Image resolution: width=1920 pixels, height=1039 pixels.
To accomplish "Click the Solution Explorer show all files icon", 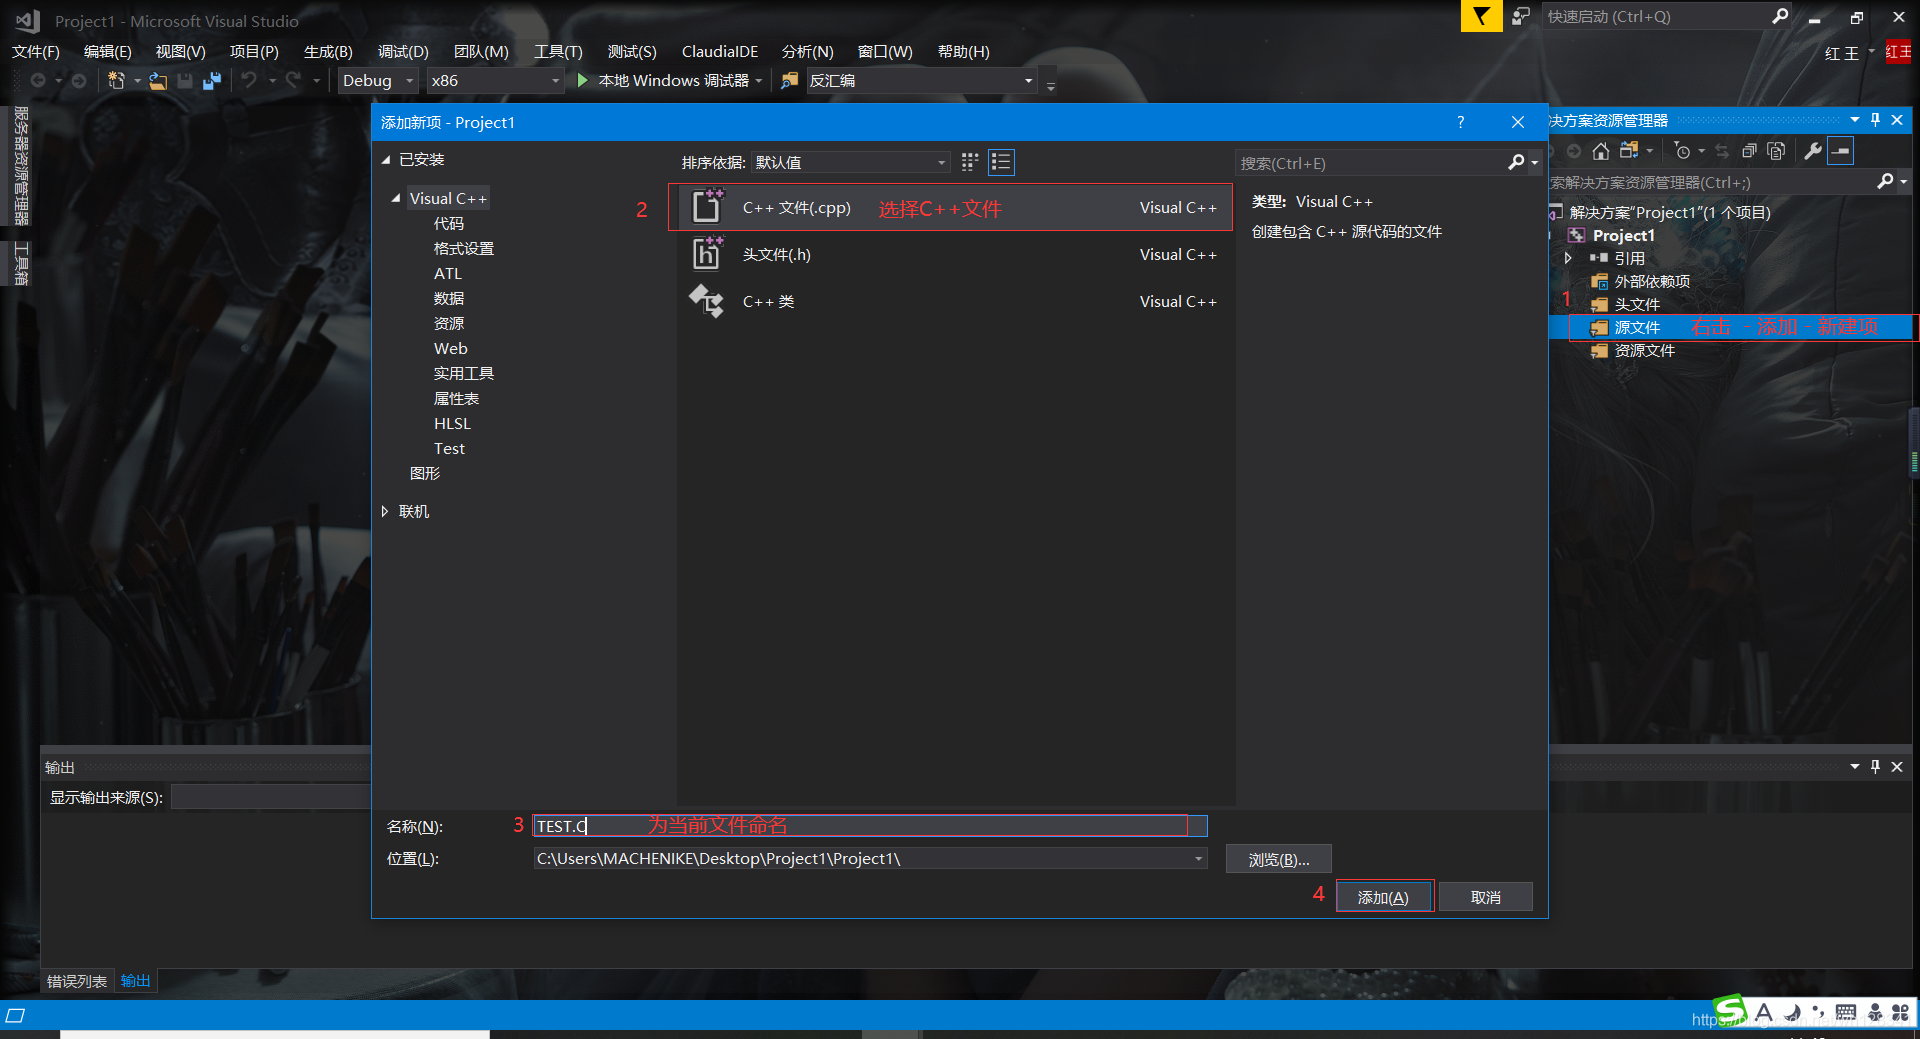I will coord(1776,151).
